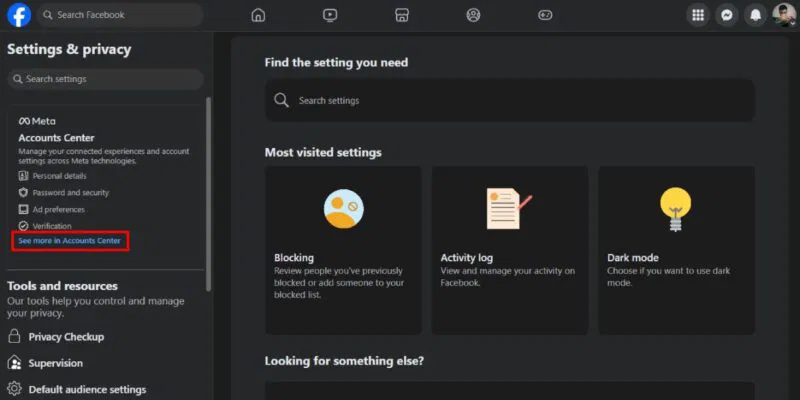Click the Find the setting you need heading
The height and width of the screenshot is (400, 800).
tap(336, 63)
